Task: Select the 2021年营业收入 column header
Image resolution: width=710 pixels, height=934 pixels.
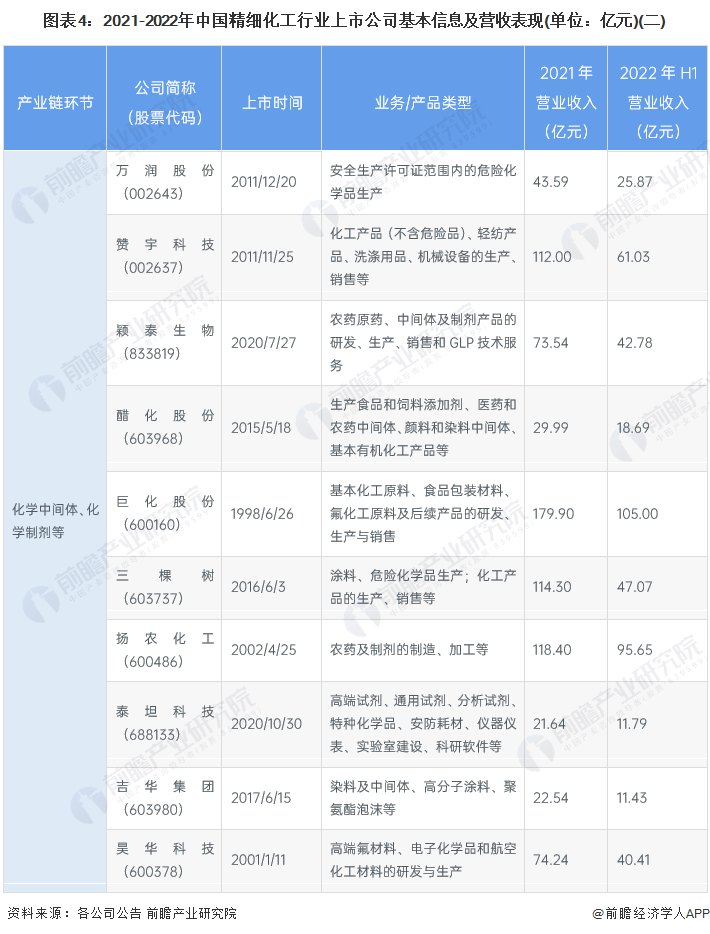Action: point(566,103)
